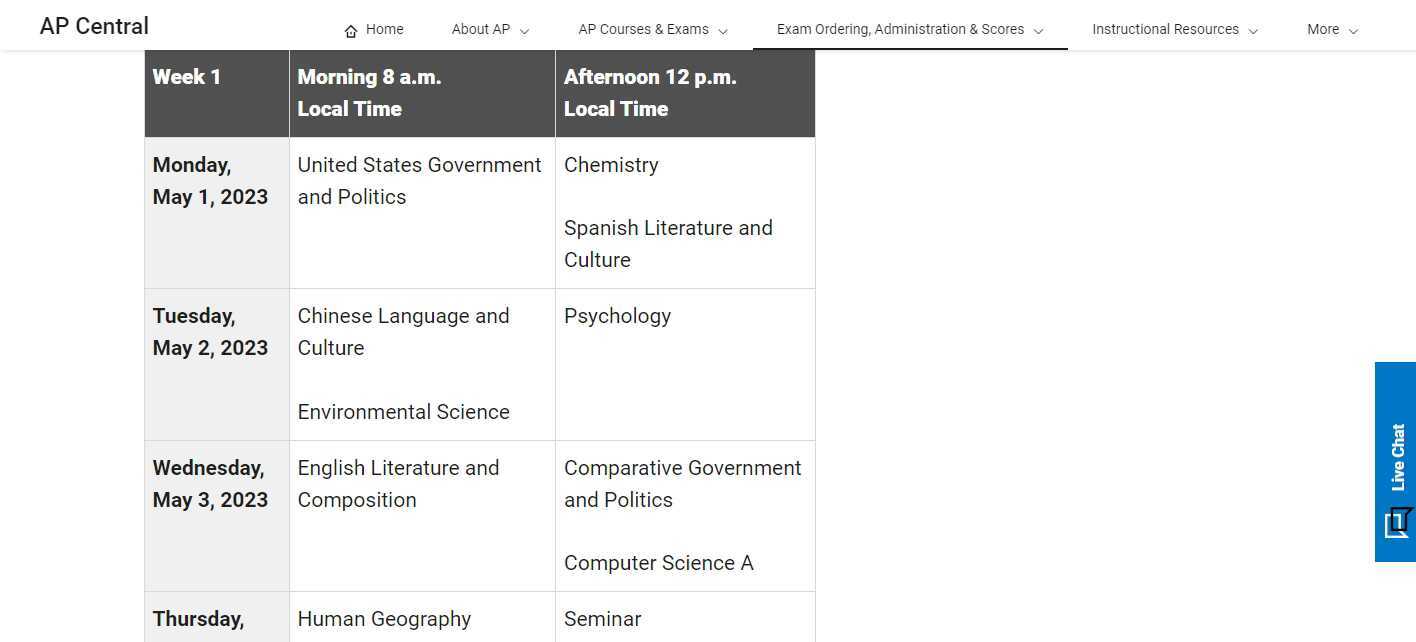Expand the About AP chevron arrow

pyautogui.click(x=525, y=31)
